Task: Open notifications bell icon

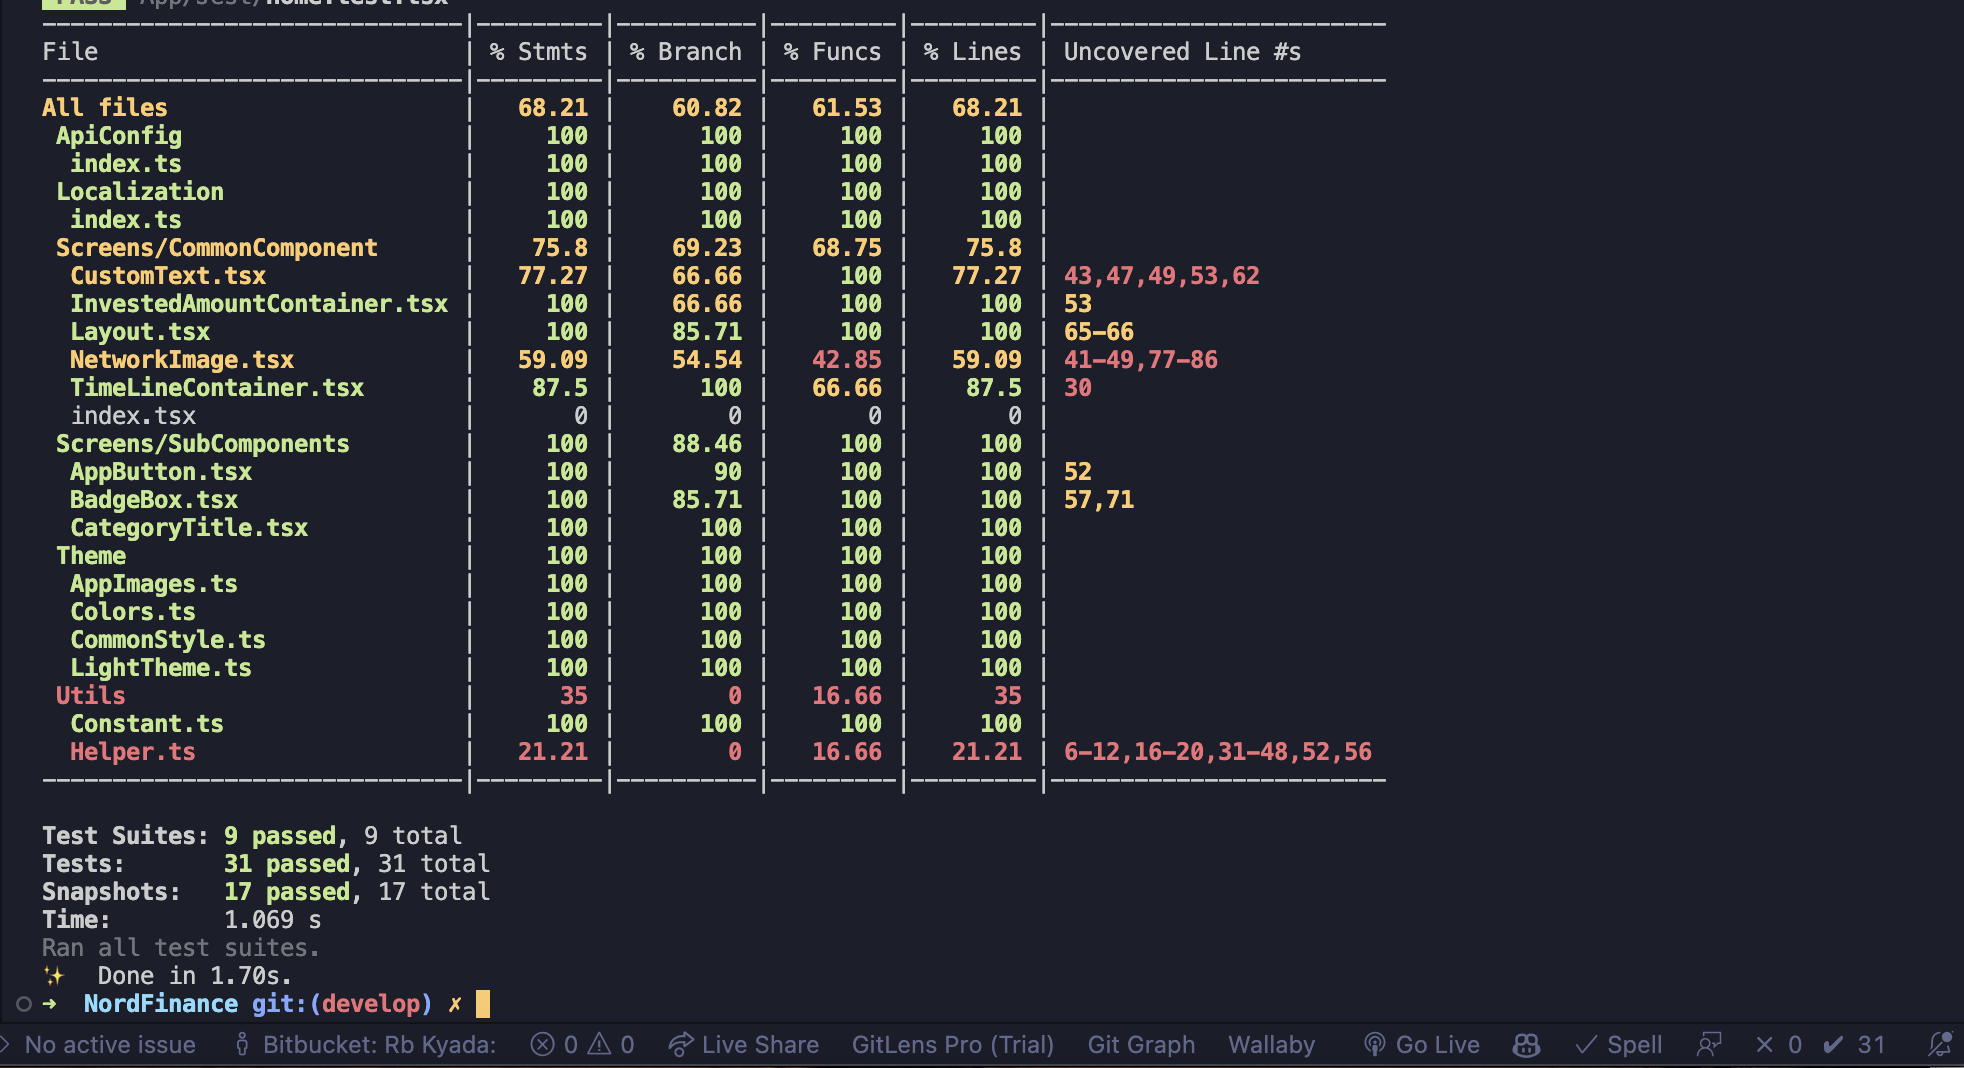Action: pos(1940,1045)
